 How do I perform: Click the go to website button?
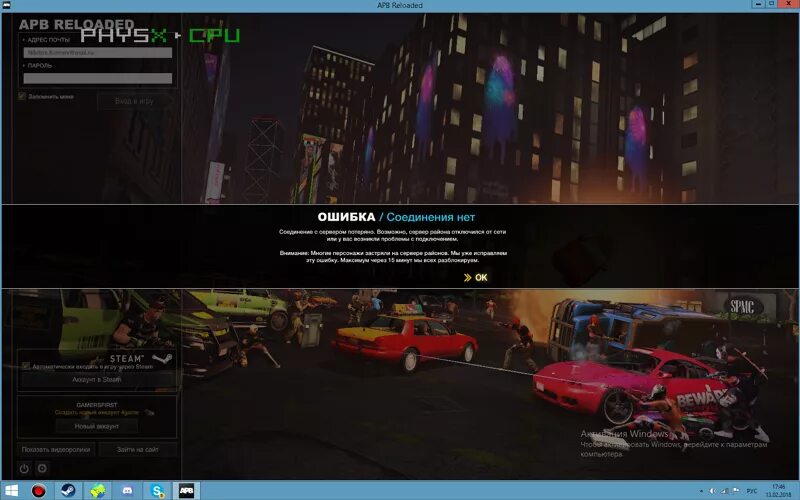(x=138, y=449)
